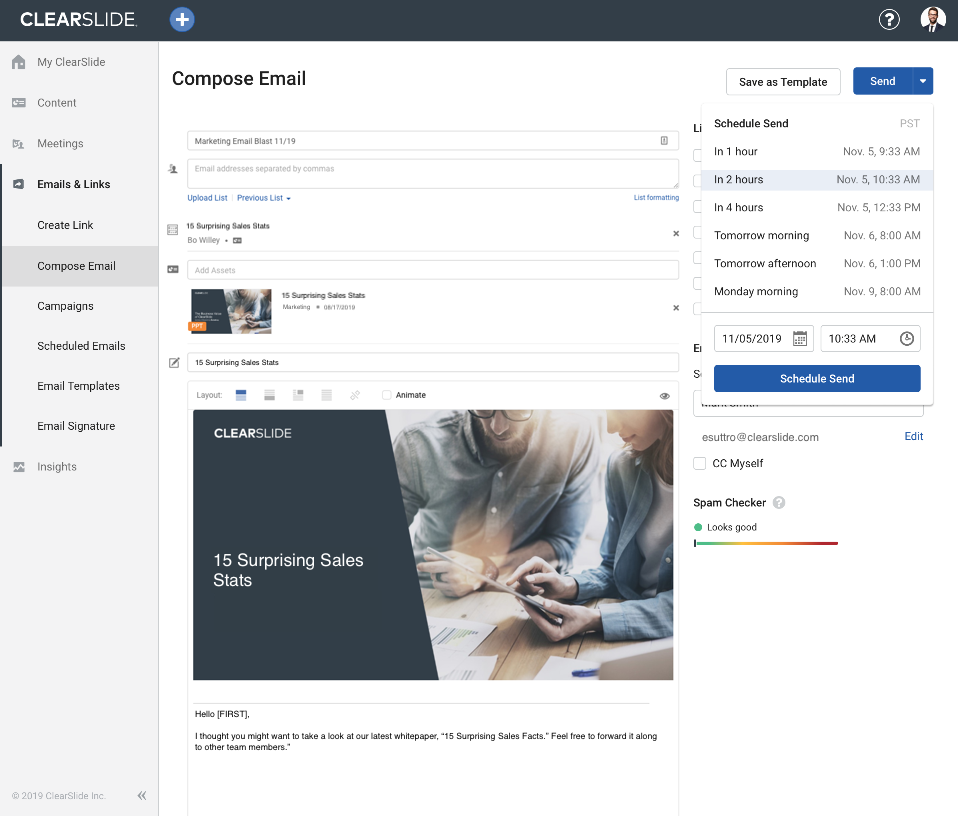Image resolution: width=958 pixels, height=816 pixels.
Task: Choose the text-only layout option
Action: coord(326,394)
